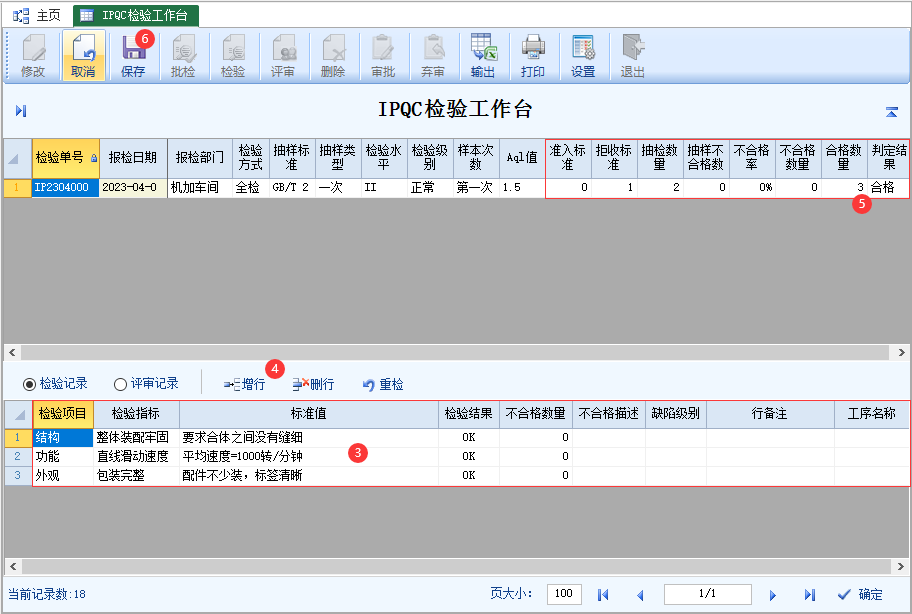Click the OK result in the 外观 row
This screenshot has height=614, width=912.
point(469,476)
